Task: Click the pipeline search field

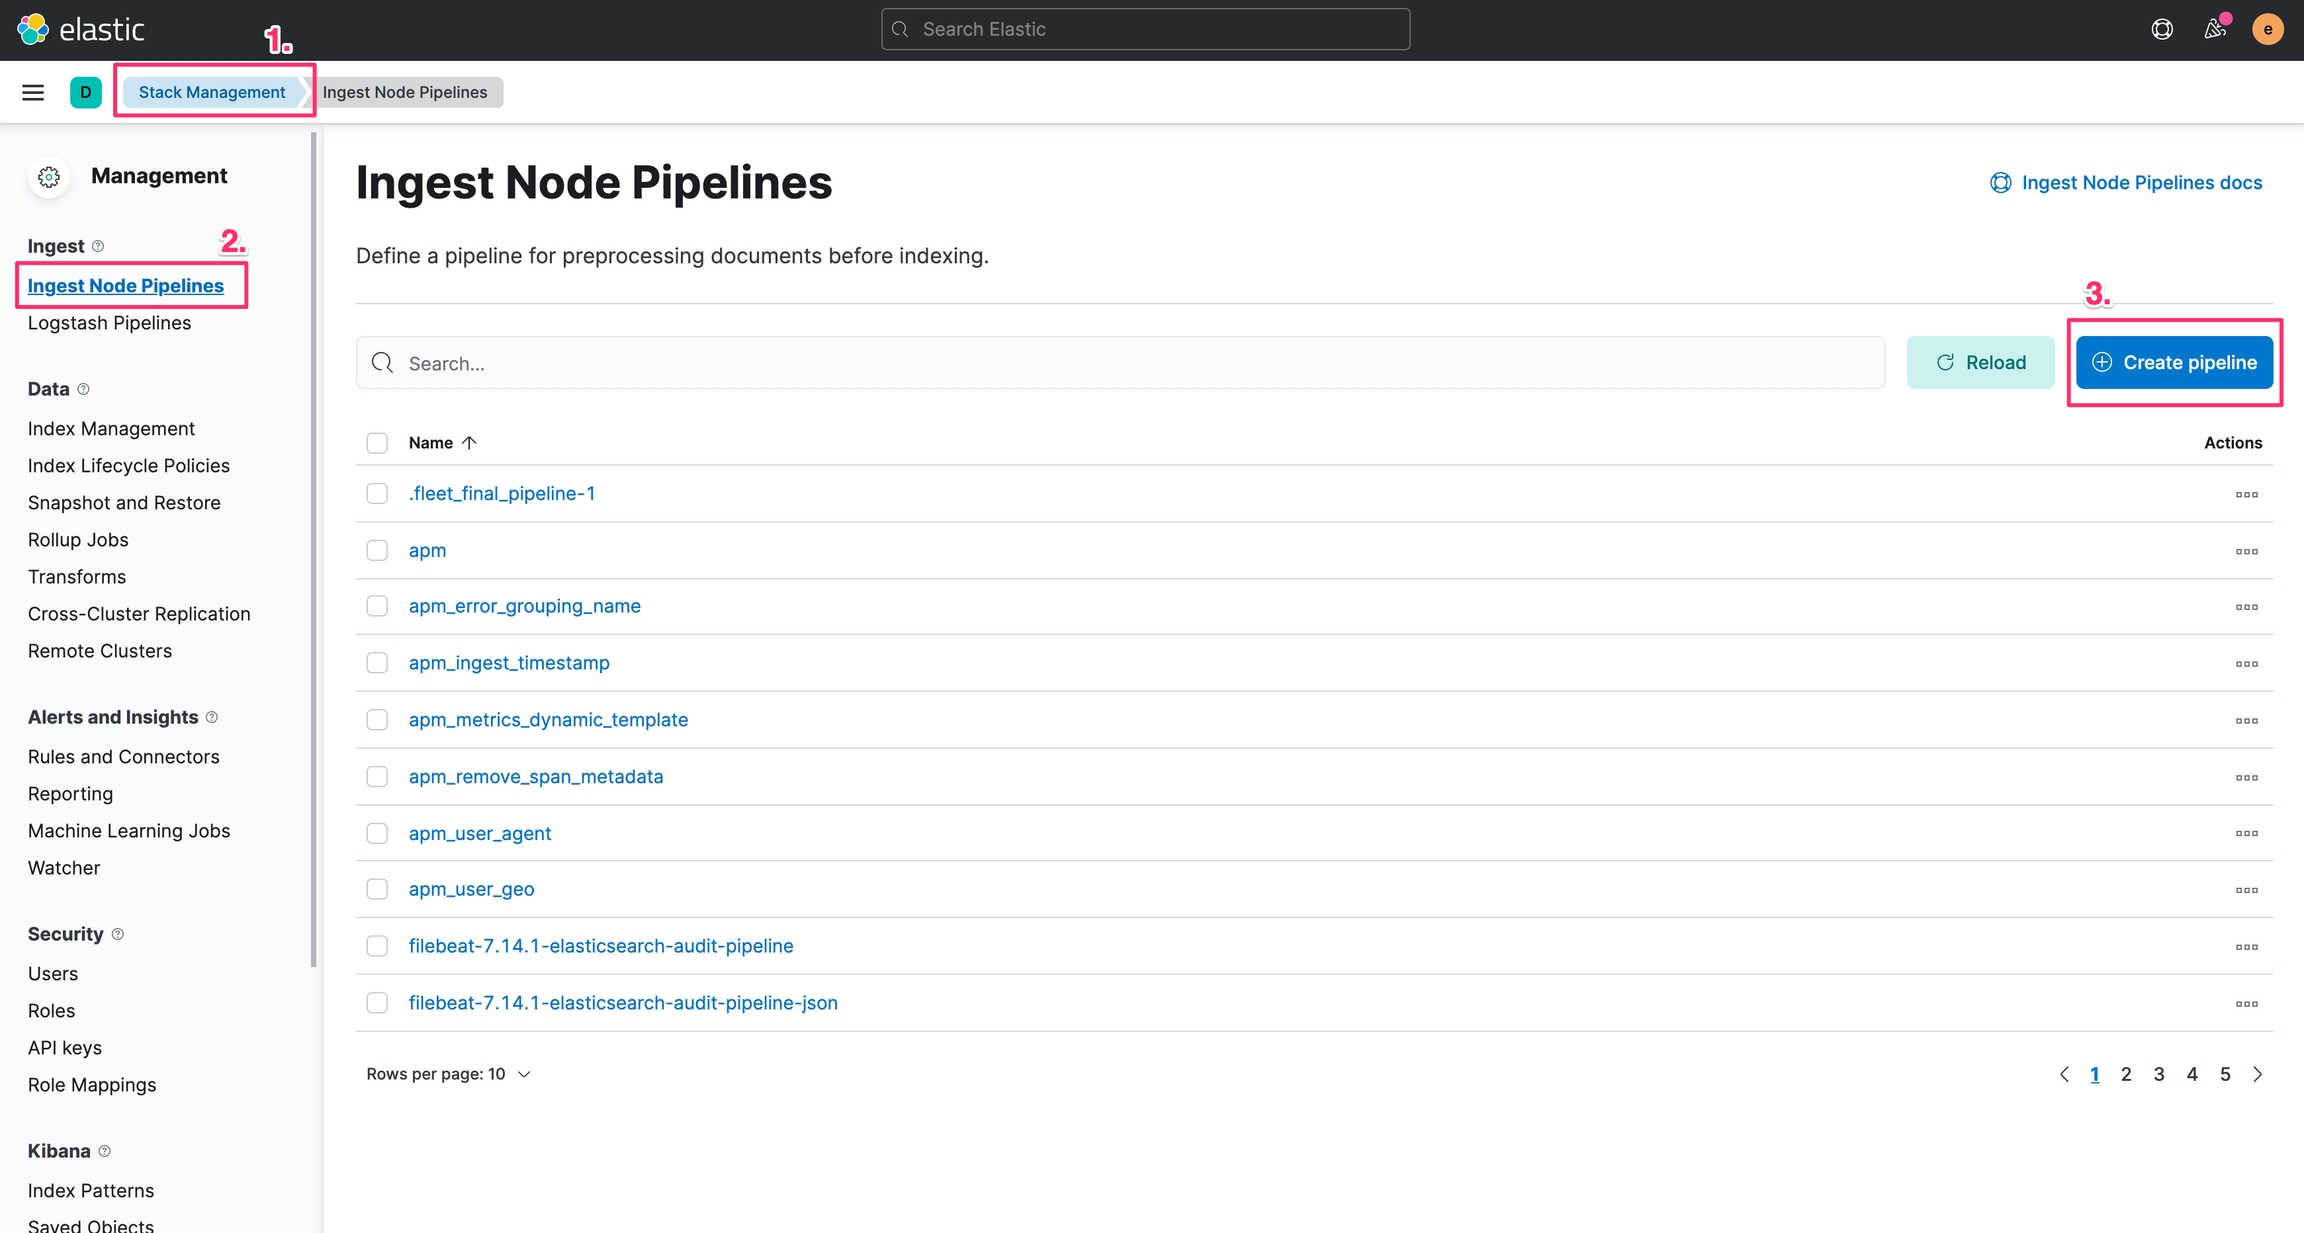Action: (1120, 363)
